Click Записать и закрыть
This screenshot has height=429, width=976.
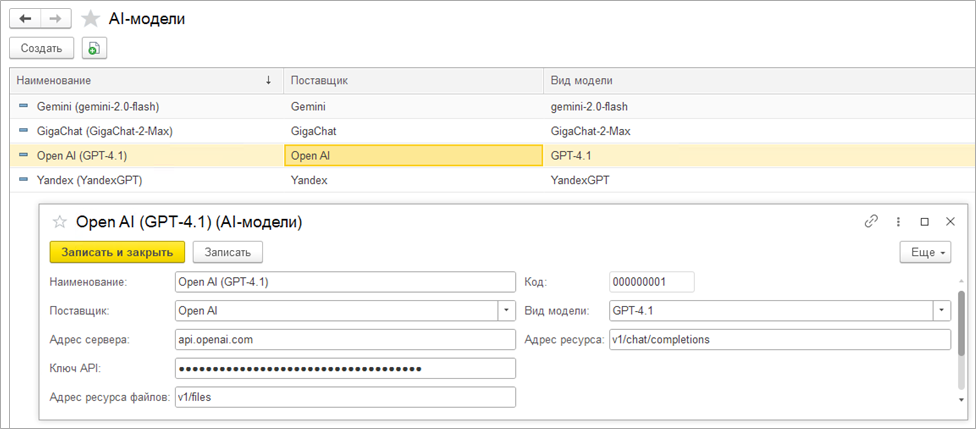point(118,252)
